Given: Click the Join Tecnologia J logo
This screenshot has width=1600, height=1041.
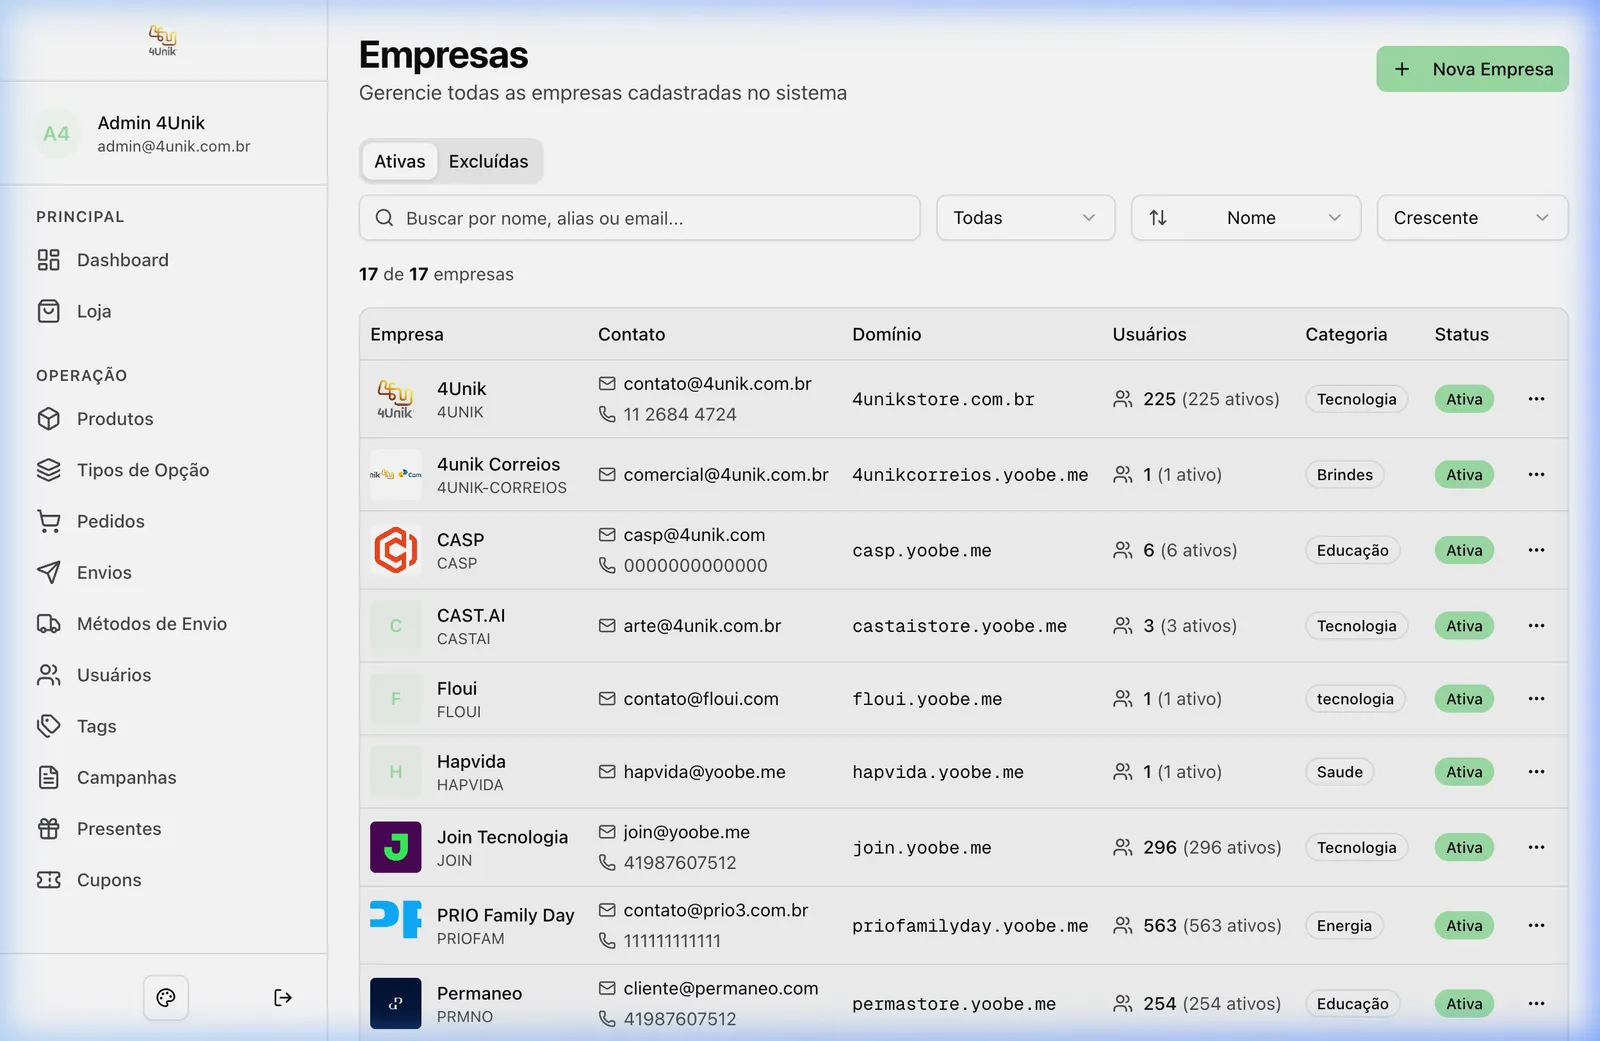Looking at the screenshot, I should (x=396, y=848).
